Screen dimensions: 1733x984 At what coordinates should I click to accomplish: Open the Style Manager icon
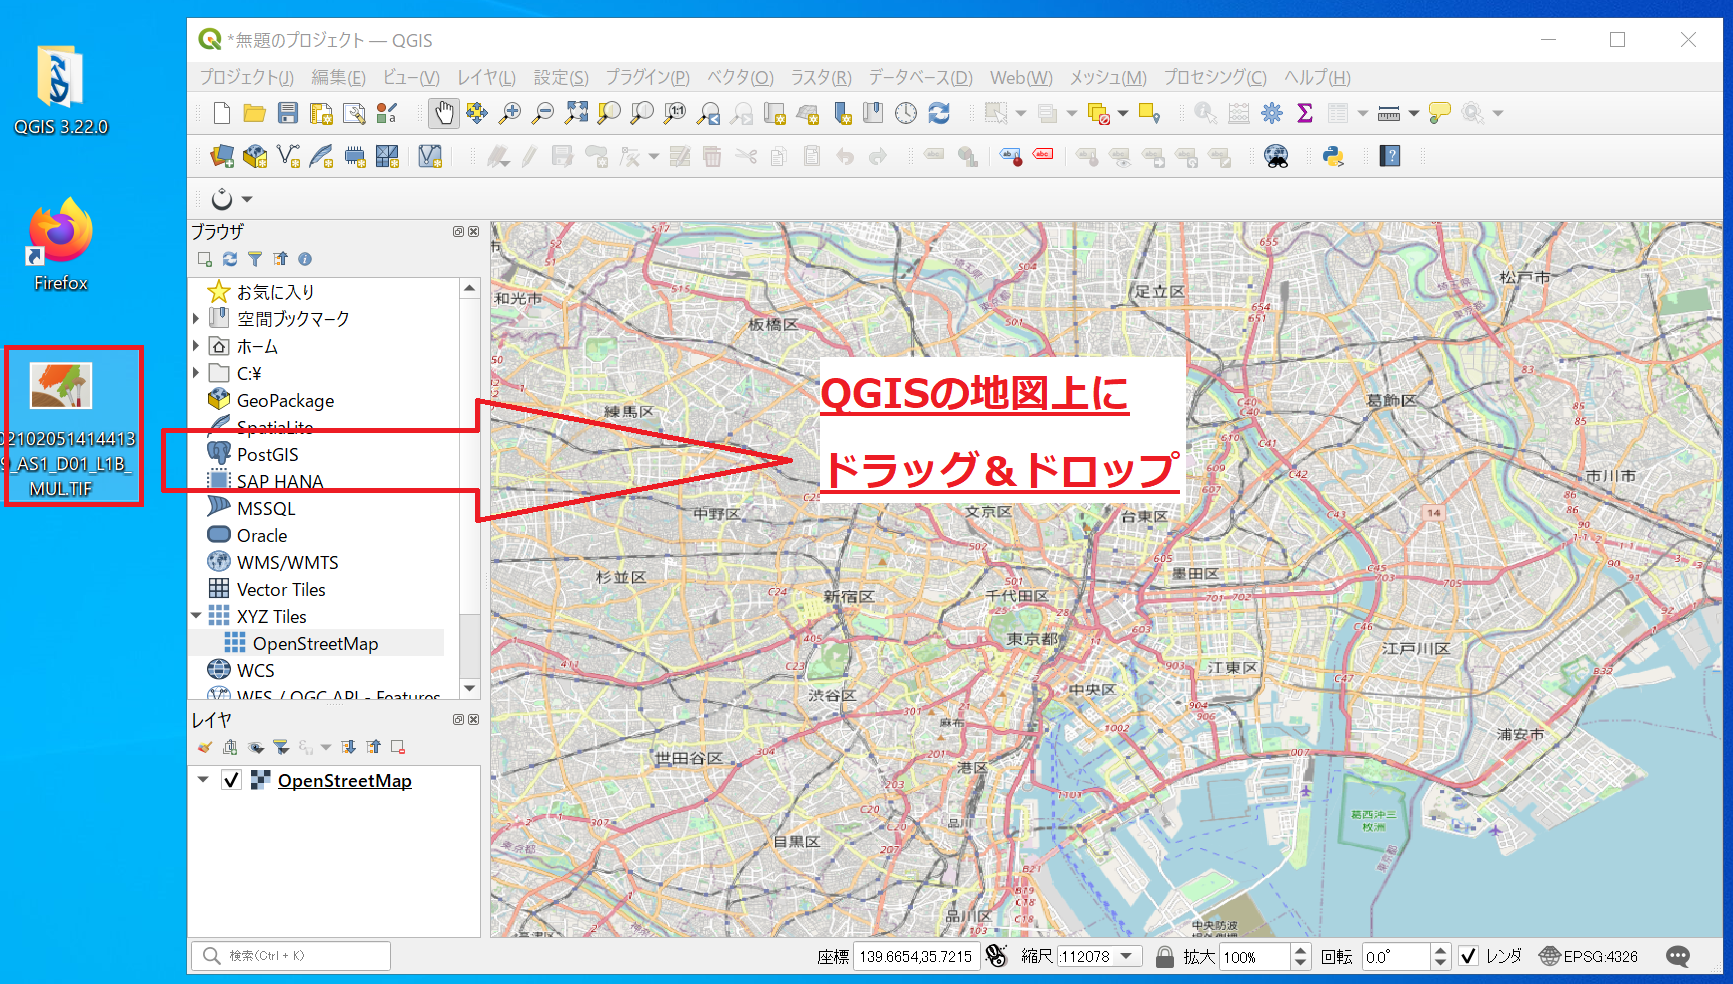(387, 113)
